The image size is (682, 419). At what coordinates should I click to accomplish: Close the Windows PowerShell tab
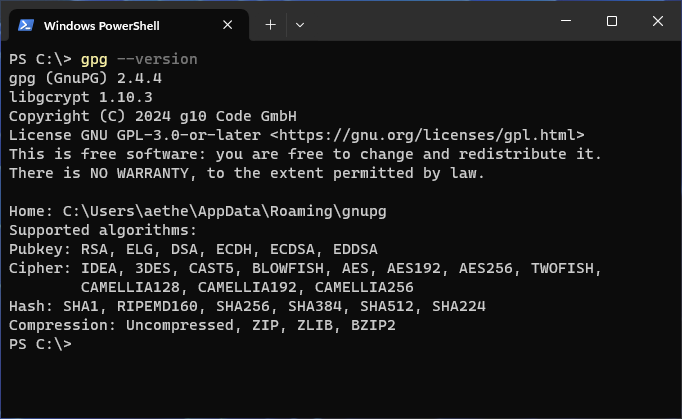tap(227, 25)
